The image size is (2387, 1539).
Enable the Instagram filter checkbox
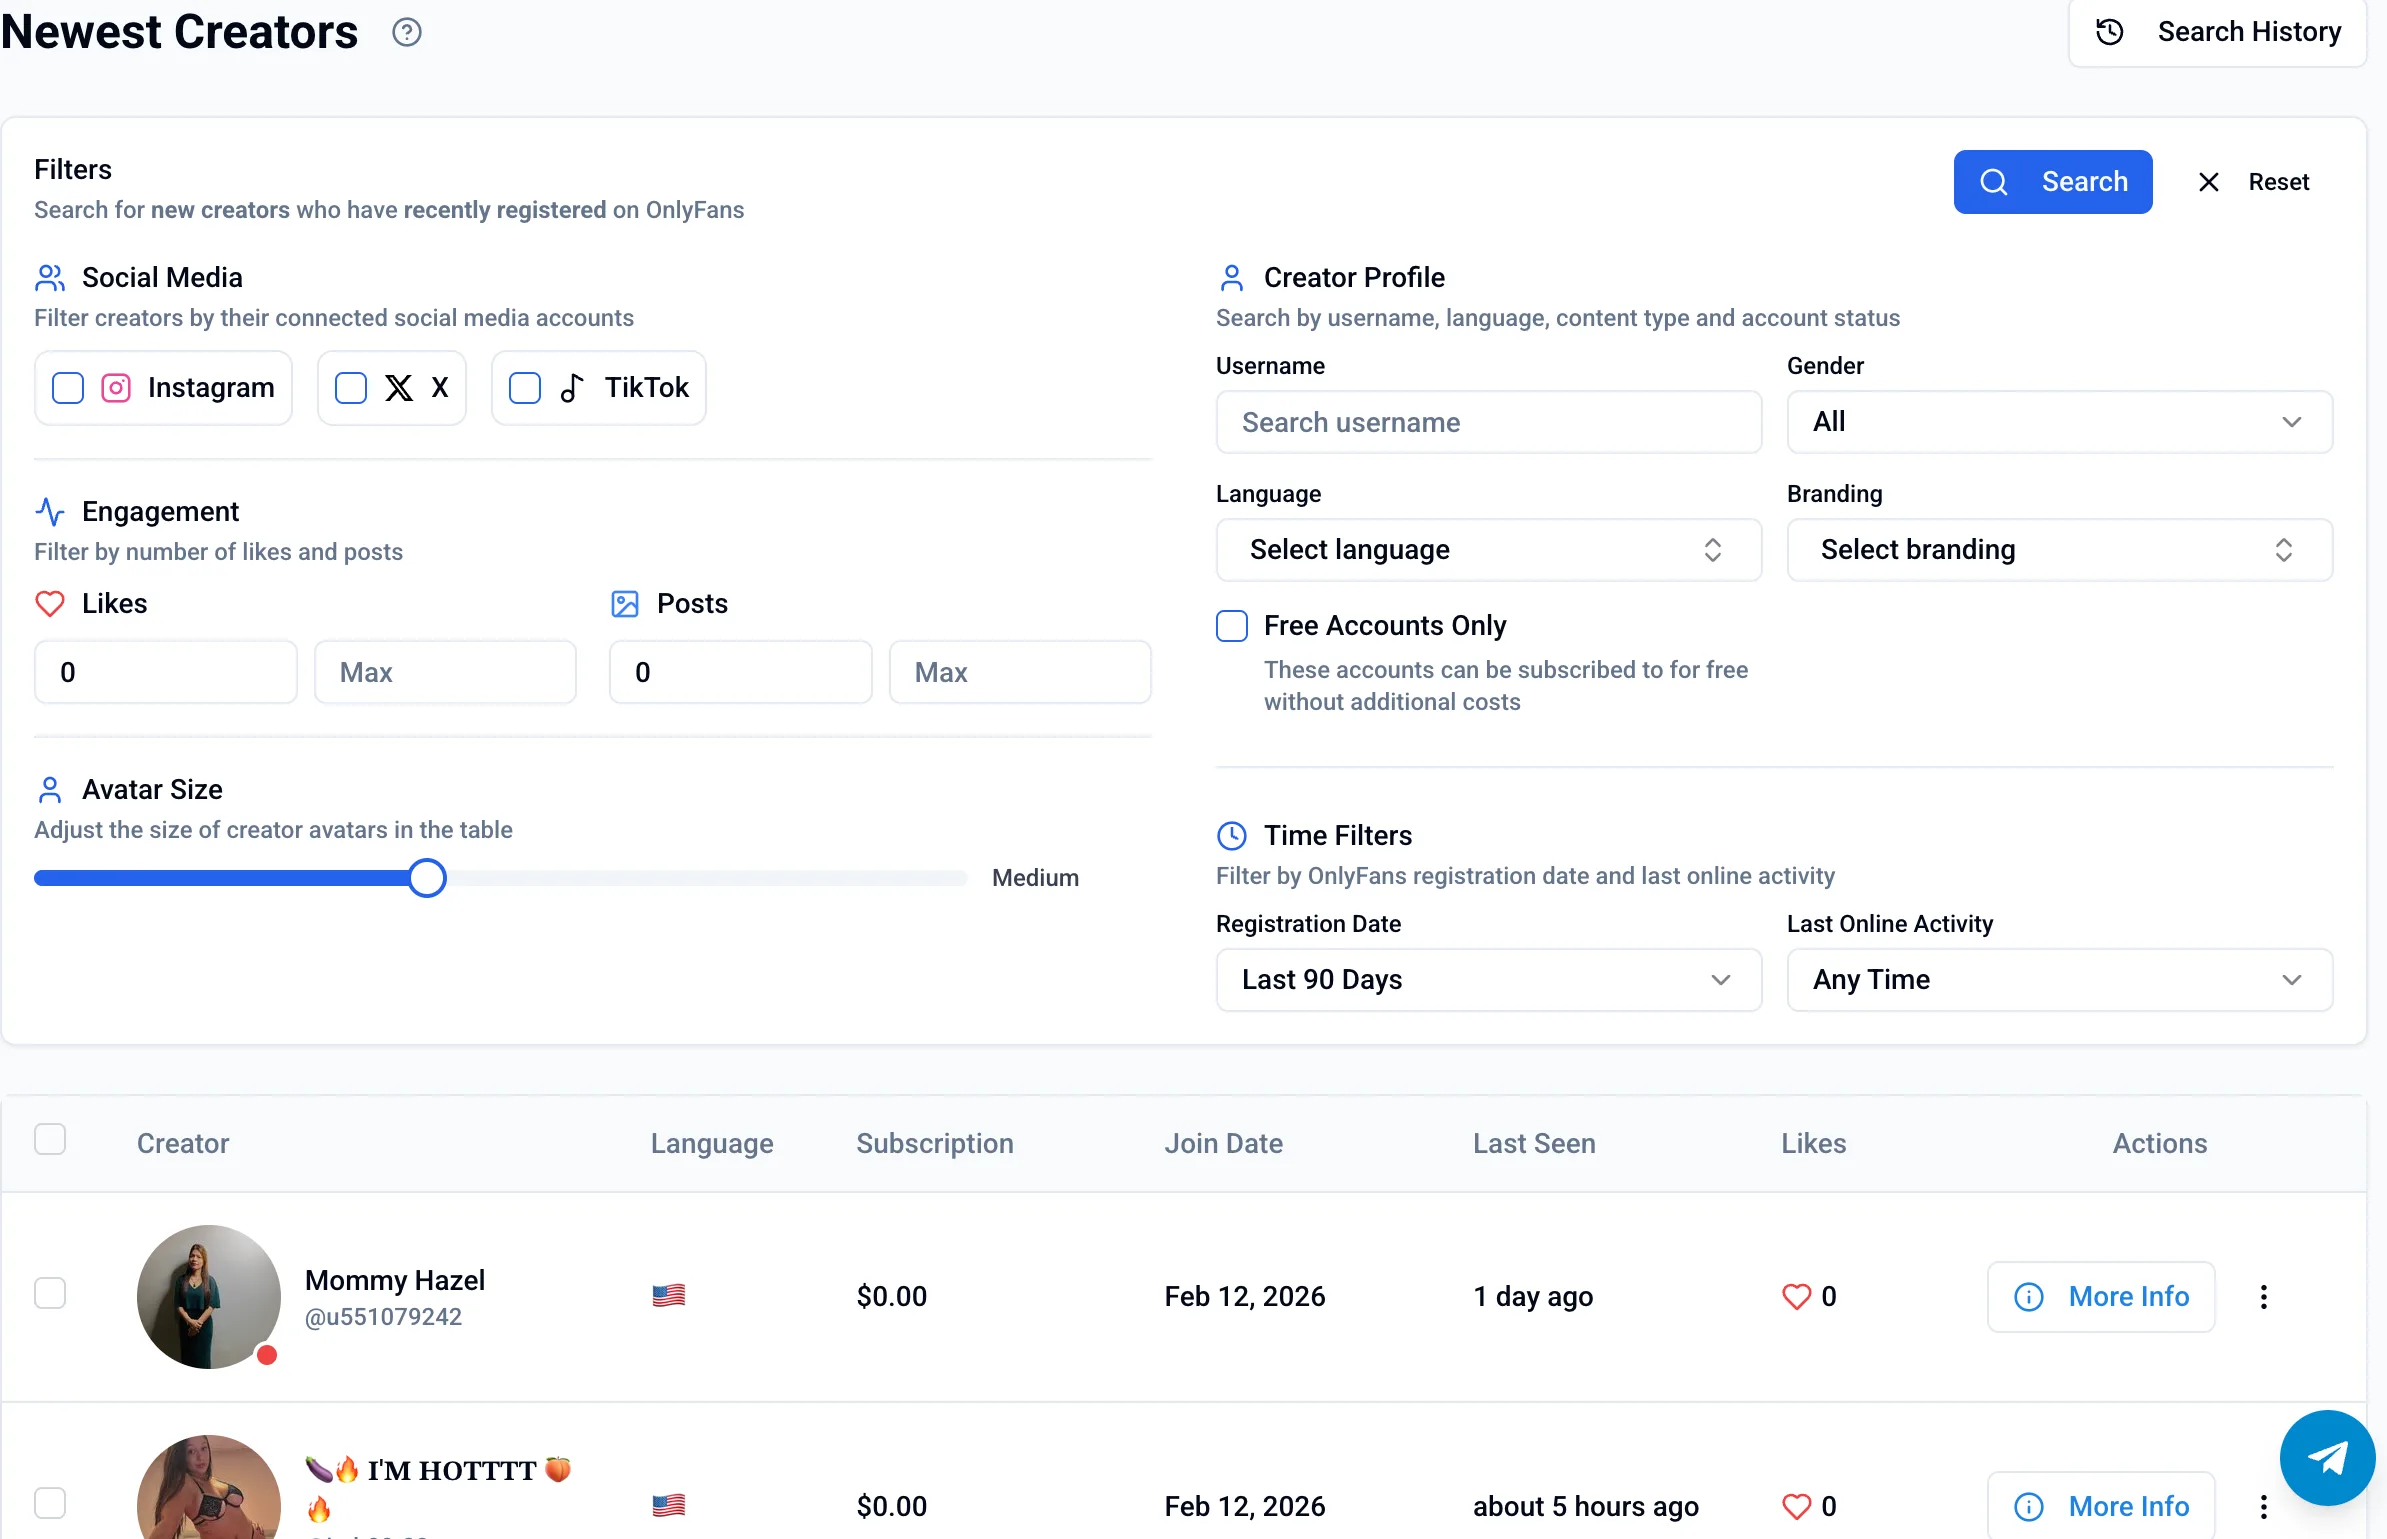pyautogui.click(x=68, y=388)
